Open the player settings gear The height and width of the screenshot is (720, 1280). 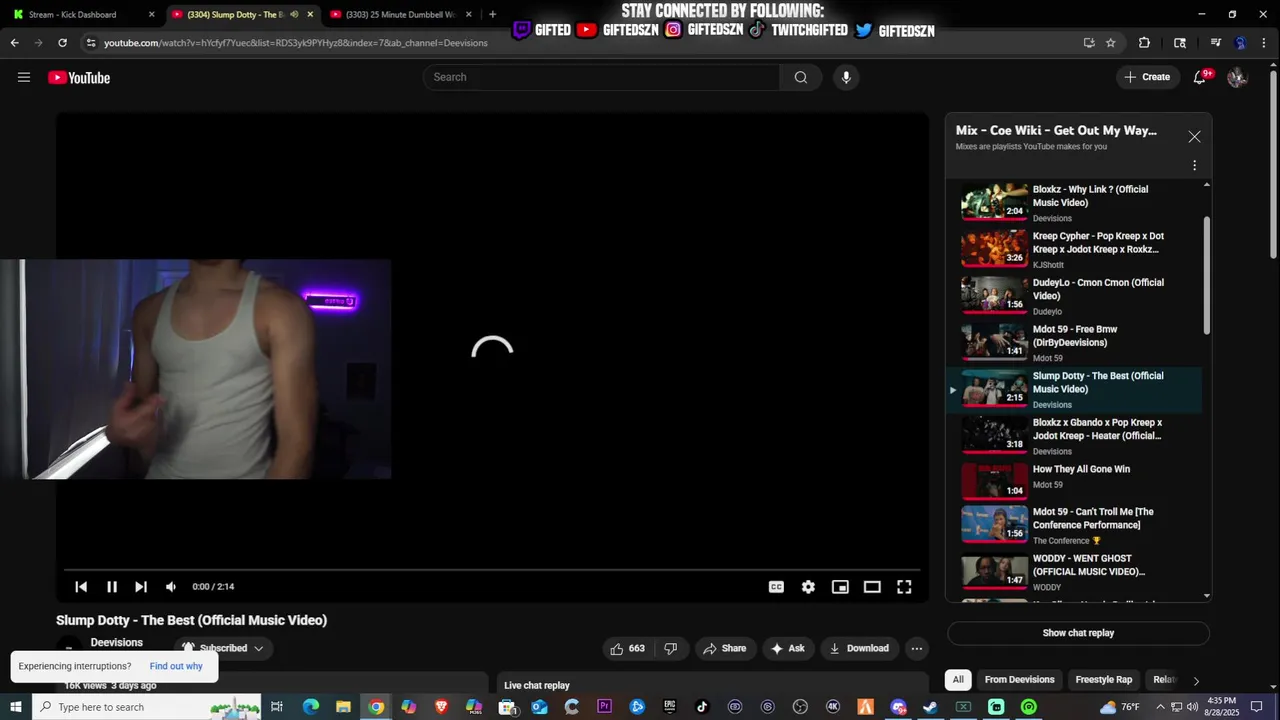(x=808, y=587)
